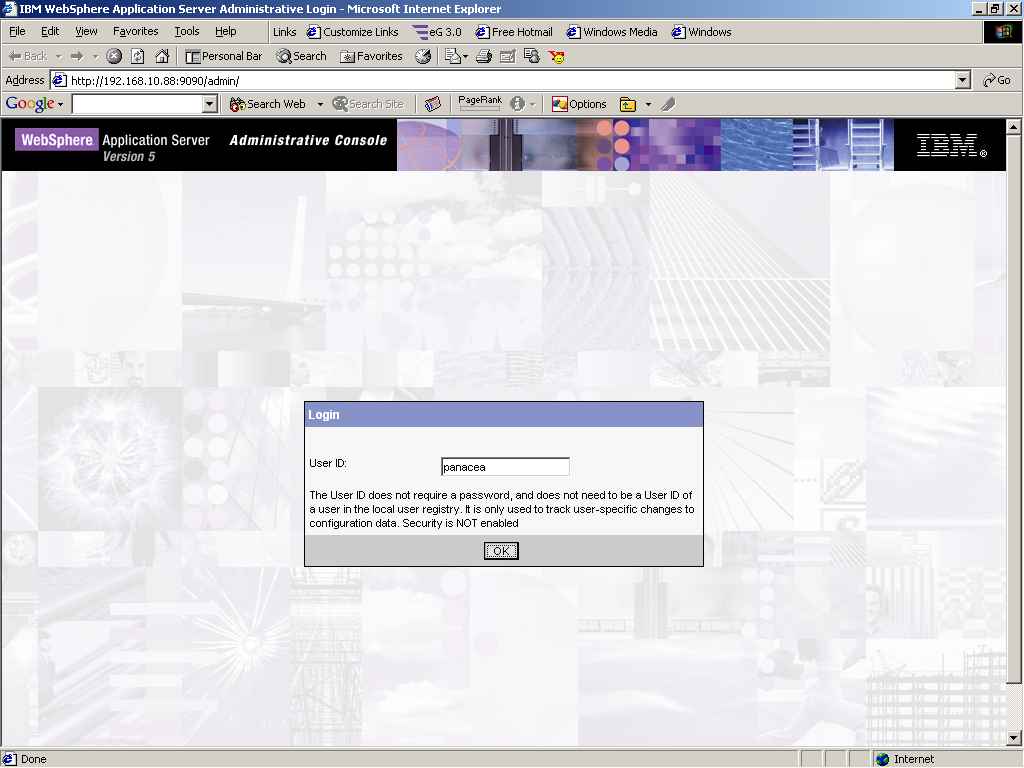The image size is (1024, 768).
Task: Click the WebSphere logo badge
Action: click(57, 140)
